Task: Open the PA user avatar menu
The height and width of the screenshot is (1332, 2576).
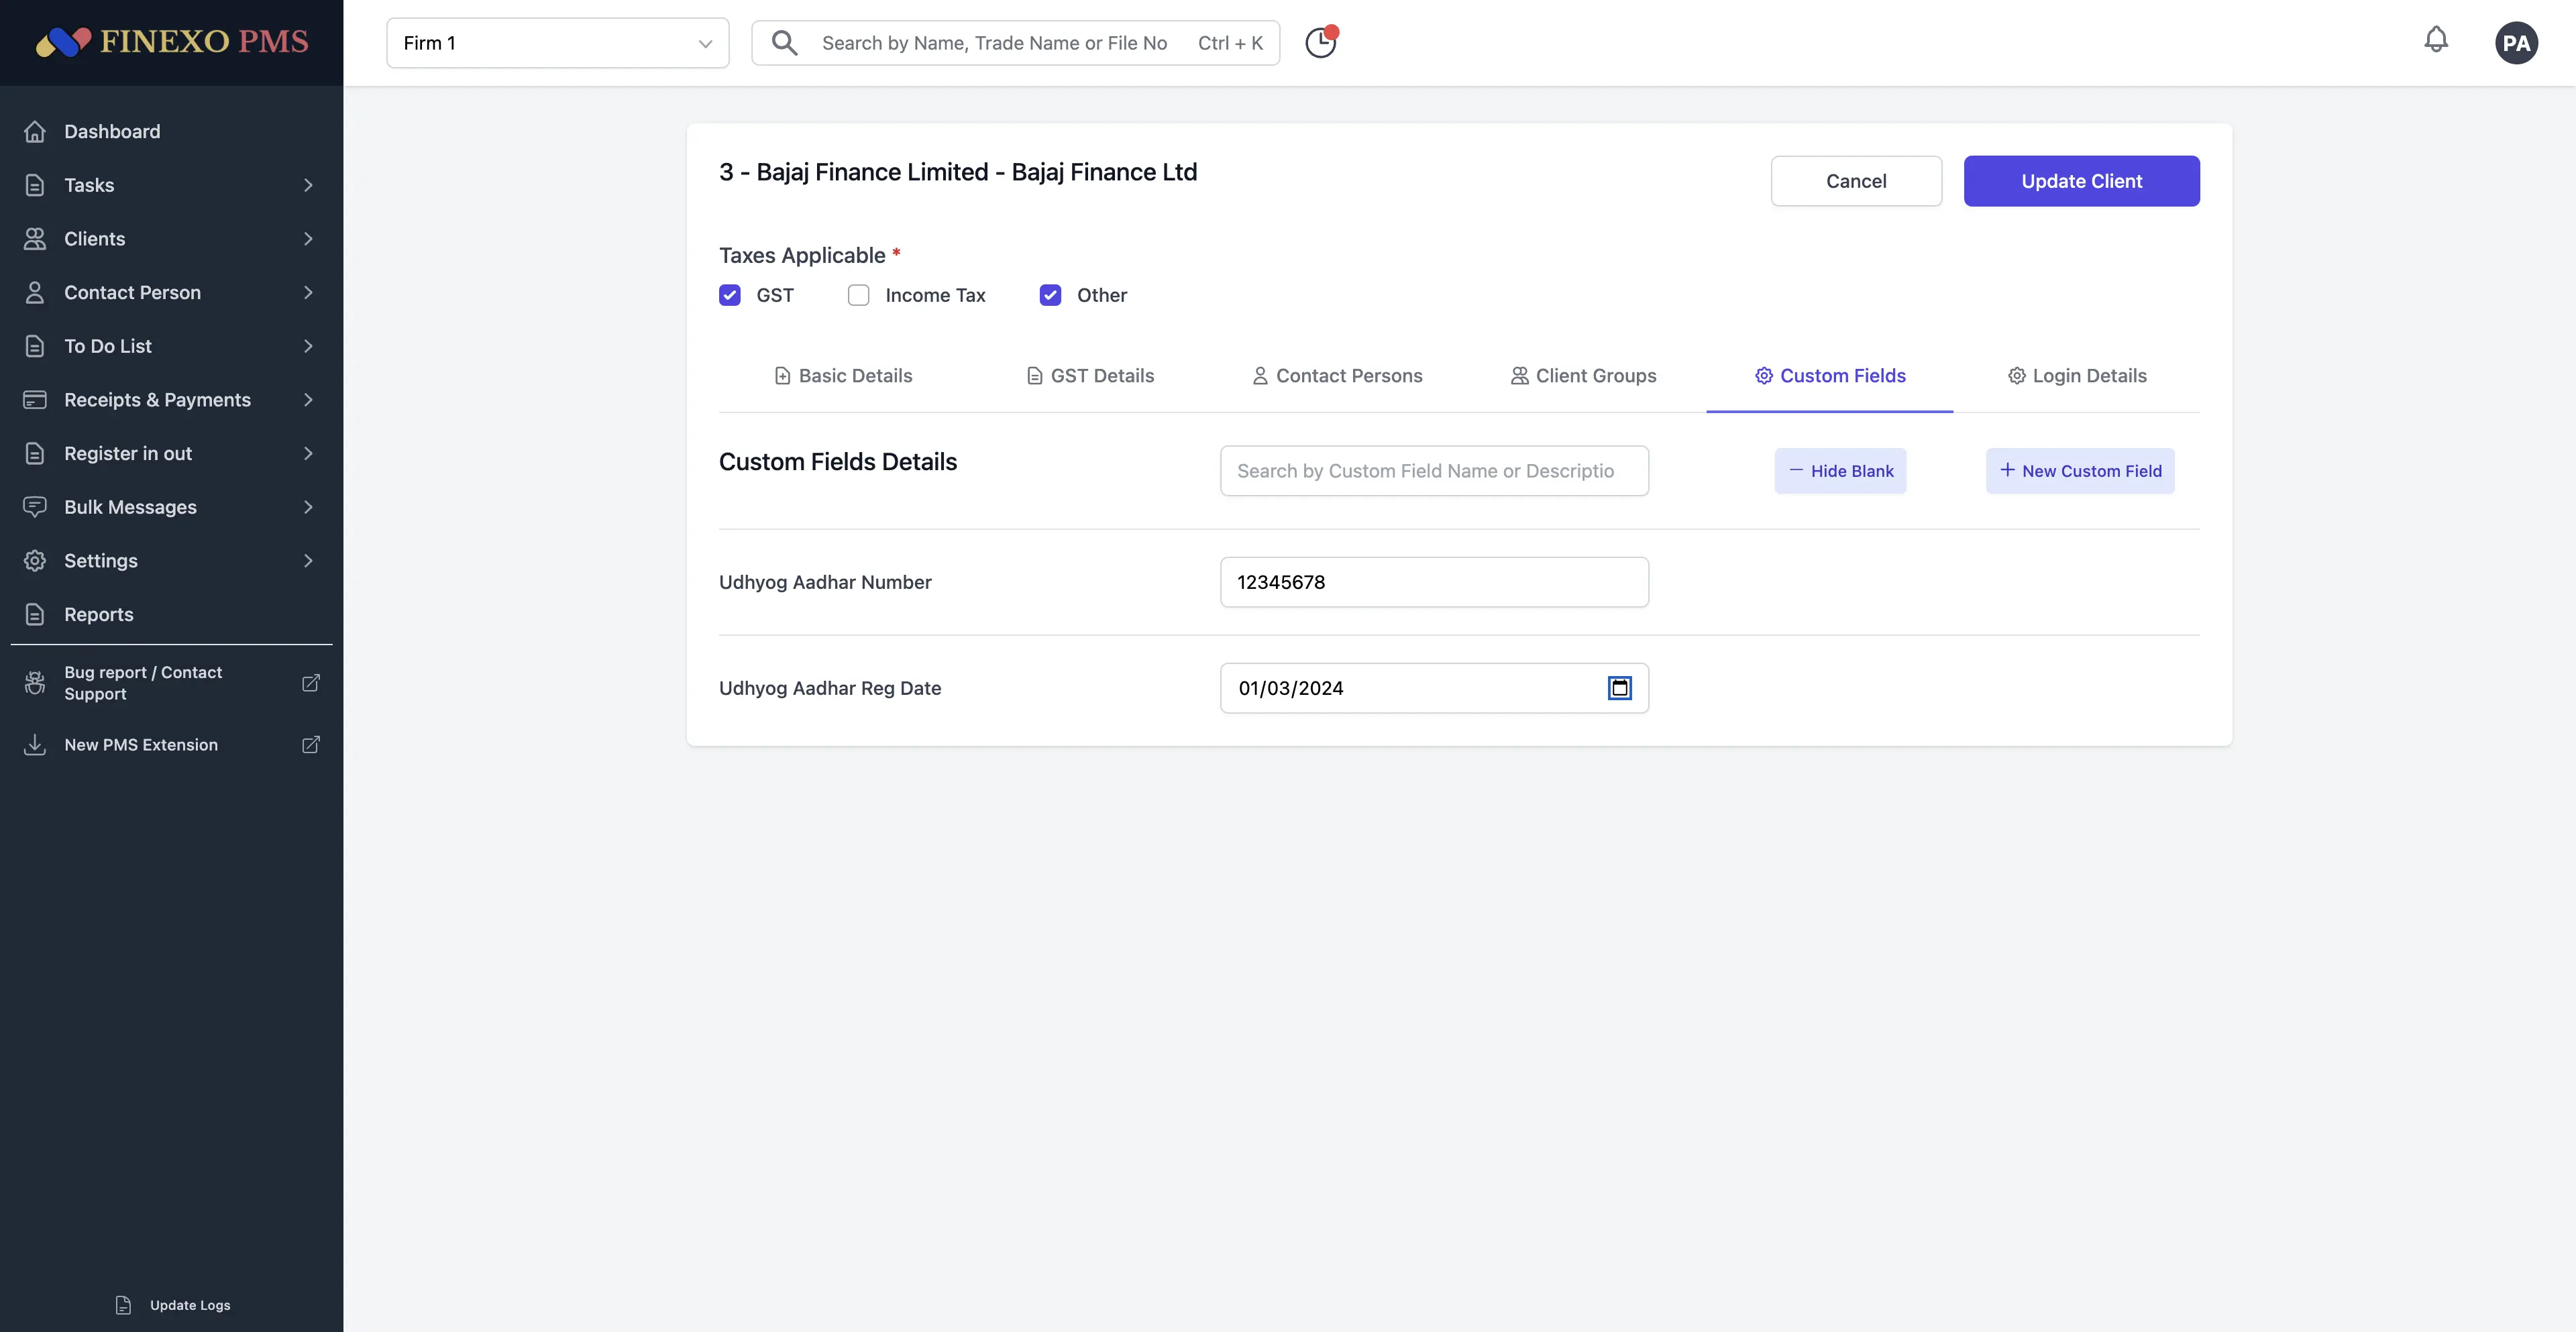Action: [x=2516, y=43]
